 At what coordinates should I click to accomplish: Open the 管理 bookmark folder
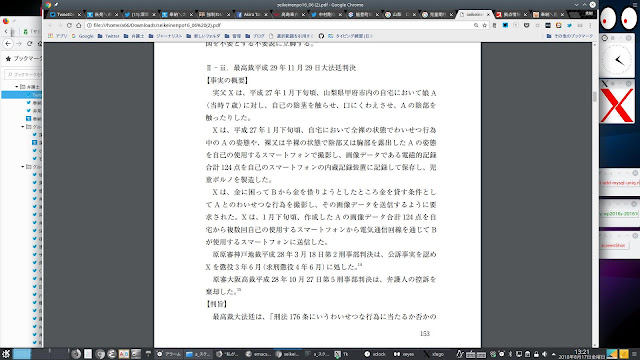pyautogui.click(x=233, y=36)
